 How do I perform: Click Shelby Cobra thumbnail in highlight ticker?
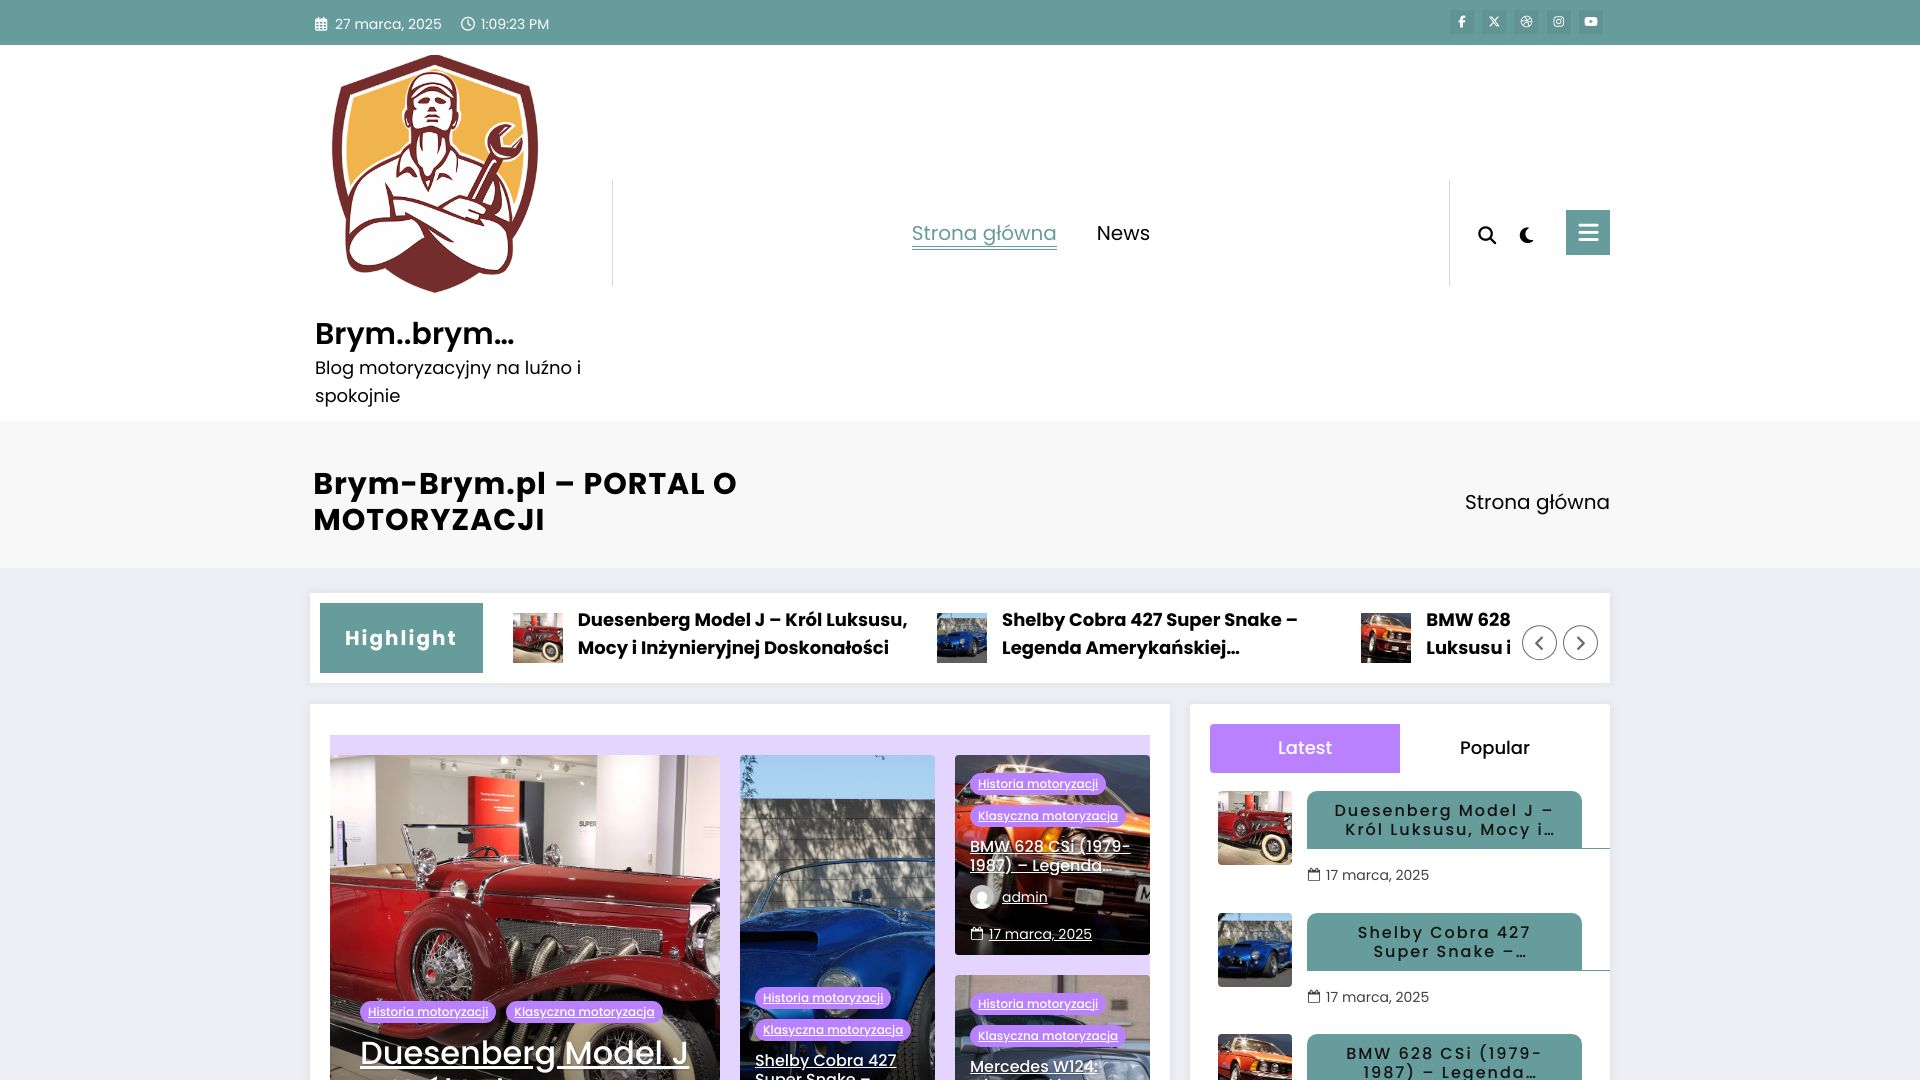[962, 638]
